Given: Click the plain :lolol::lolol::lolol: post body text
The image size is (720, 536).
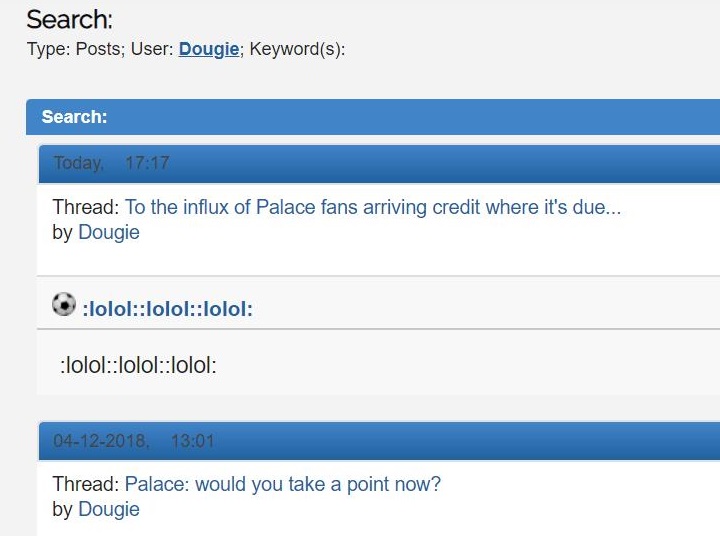Looking at the screenshot, I should pos(138,366).
